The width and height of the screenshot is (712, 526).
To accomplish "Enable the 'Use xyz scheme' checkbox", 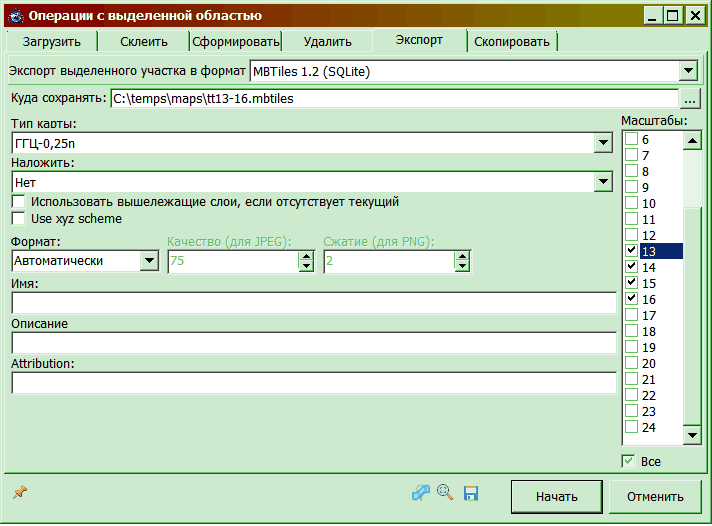I will click(x=18, y=218).
